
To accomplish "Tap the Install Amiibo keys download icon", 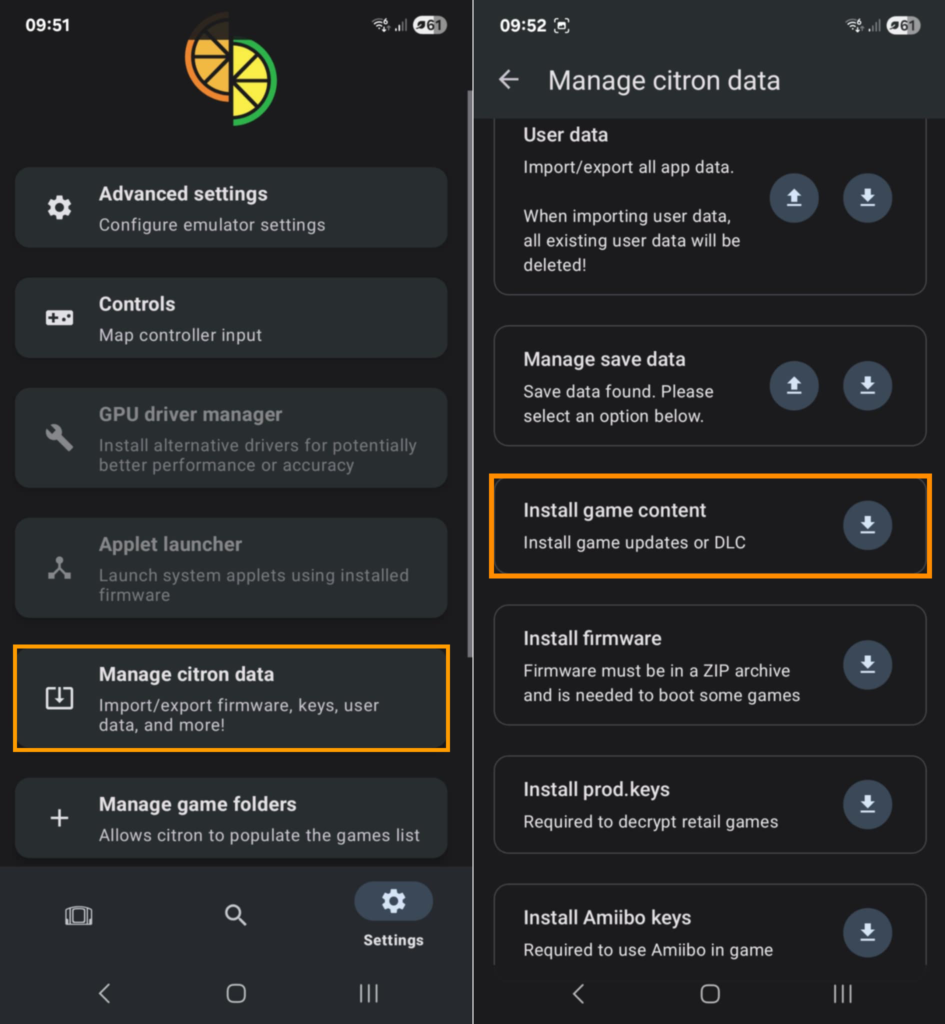I will [x=867, y=932].
